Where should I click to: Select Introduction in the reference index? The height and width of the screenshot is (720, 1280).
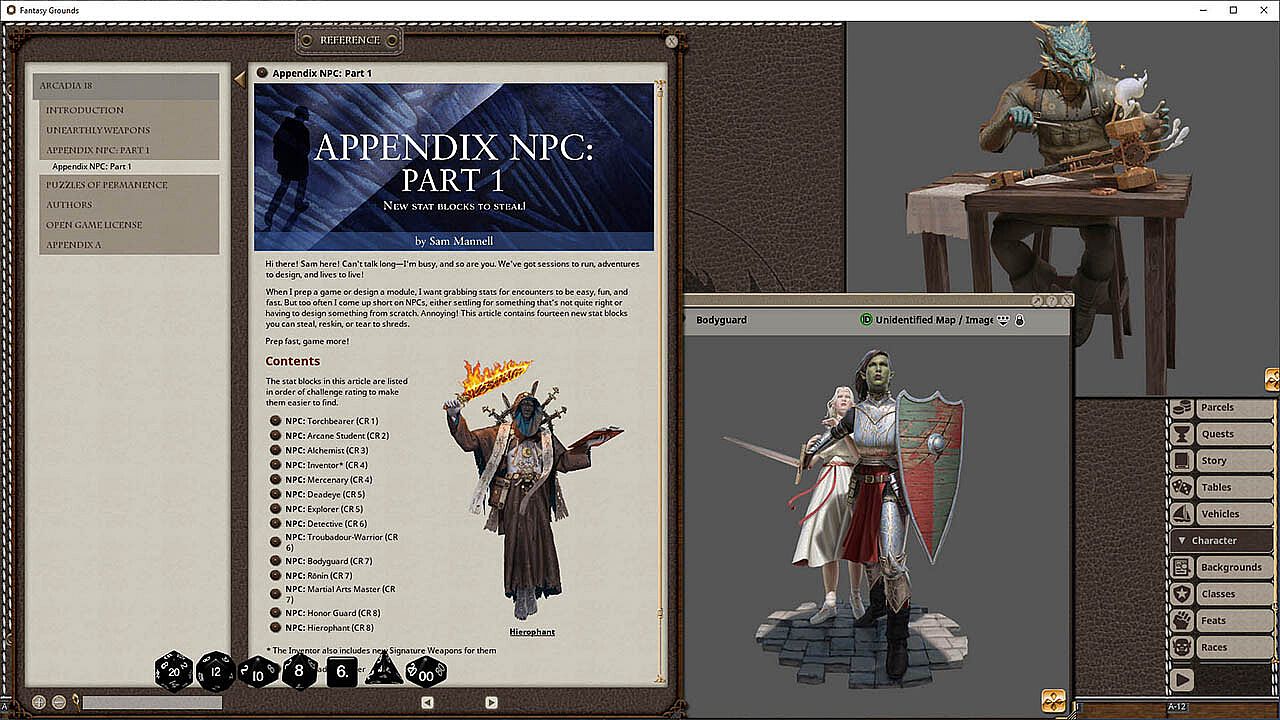tap(85, 110)
